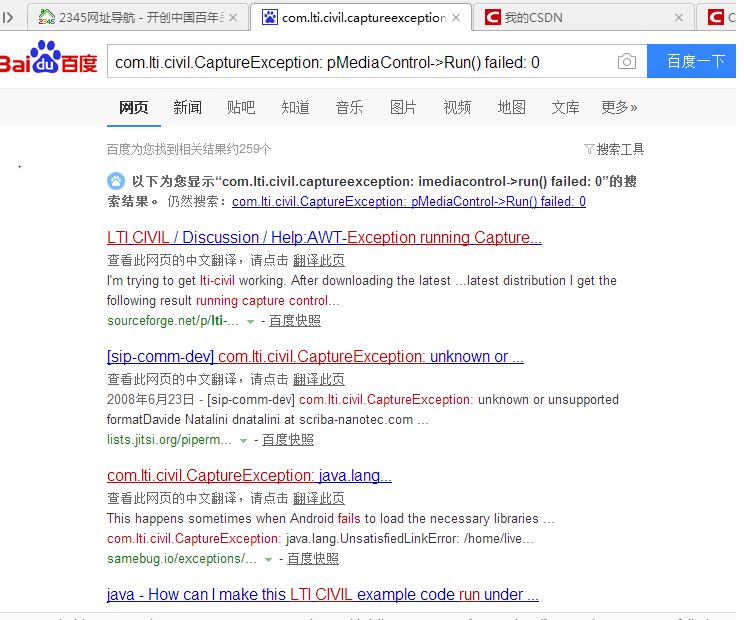Open 百度快照 for samebug.io result
The height and width of the screenshot is (620, 744).
(x=313, y=559)
